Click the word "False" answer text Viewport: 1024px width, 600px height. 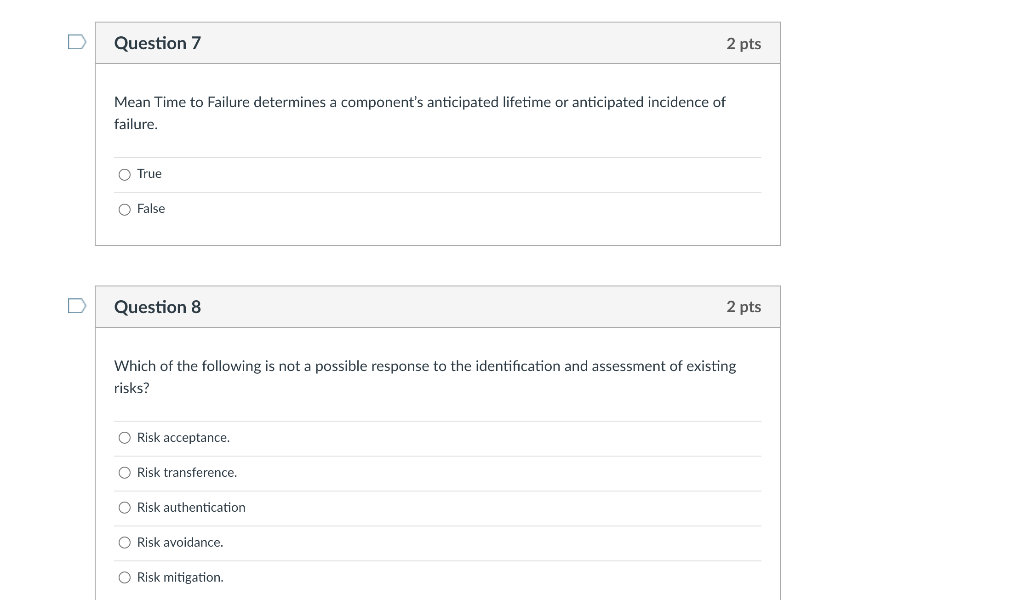point(151,209)
